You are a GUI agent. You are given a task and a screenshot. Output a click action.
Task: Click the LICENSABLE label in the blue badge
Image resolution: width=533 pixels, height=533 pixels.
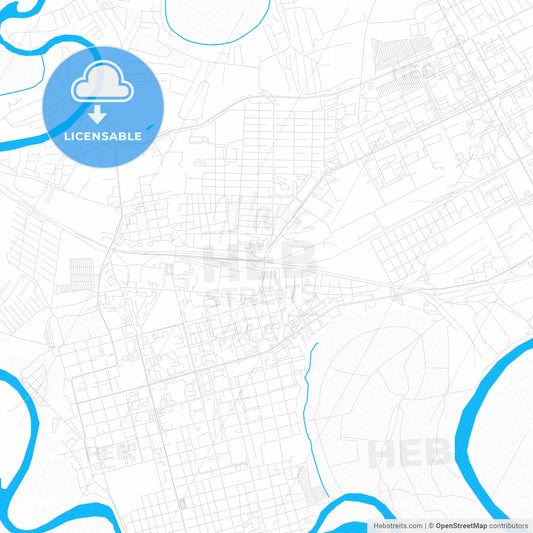pyautogui.click(x=103, y=136)
